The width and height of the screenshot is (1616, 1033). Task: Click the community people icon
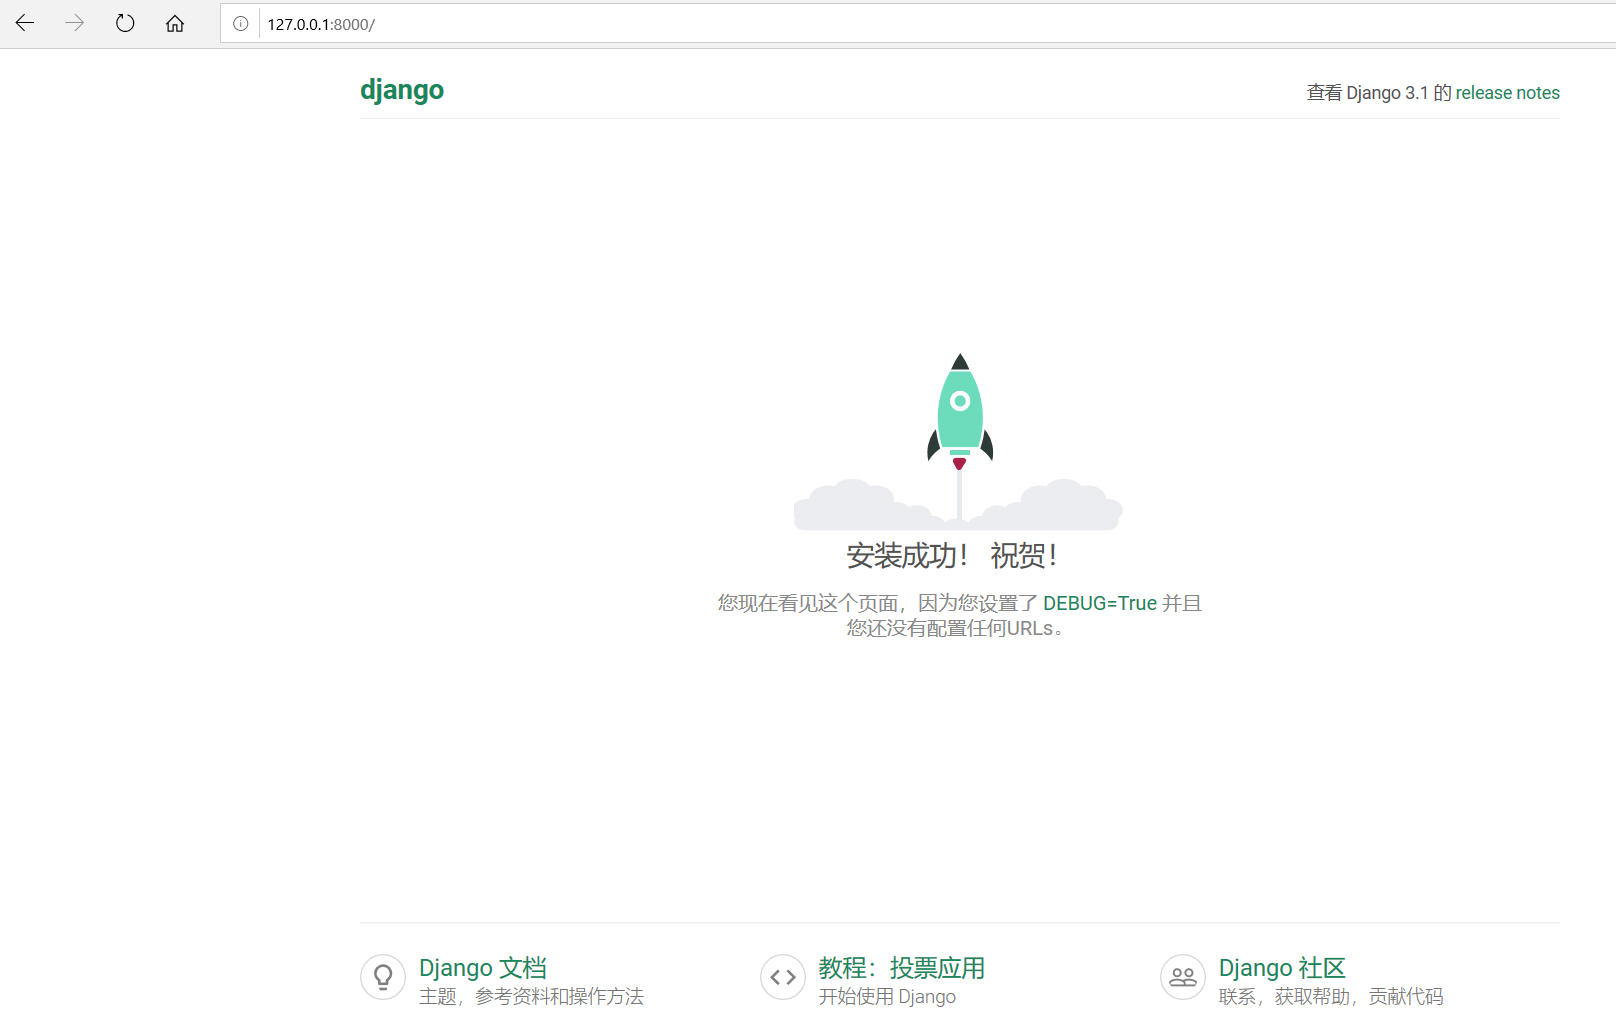[1183, 977]
